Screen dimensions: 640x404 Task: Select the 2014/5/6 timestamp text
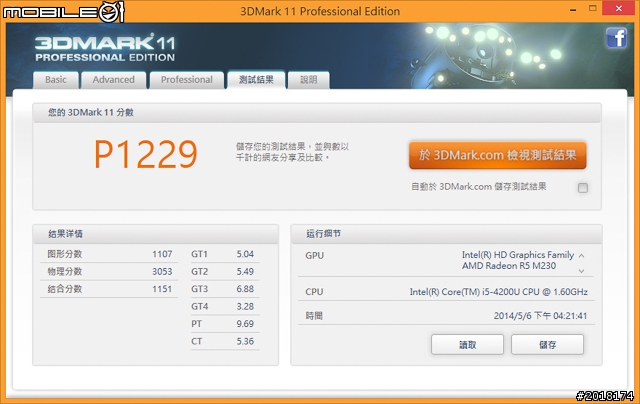pos(540,316)
